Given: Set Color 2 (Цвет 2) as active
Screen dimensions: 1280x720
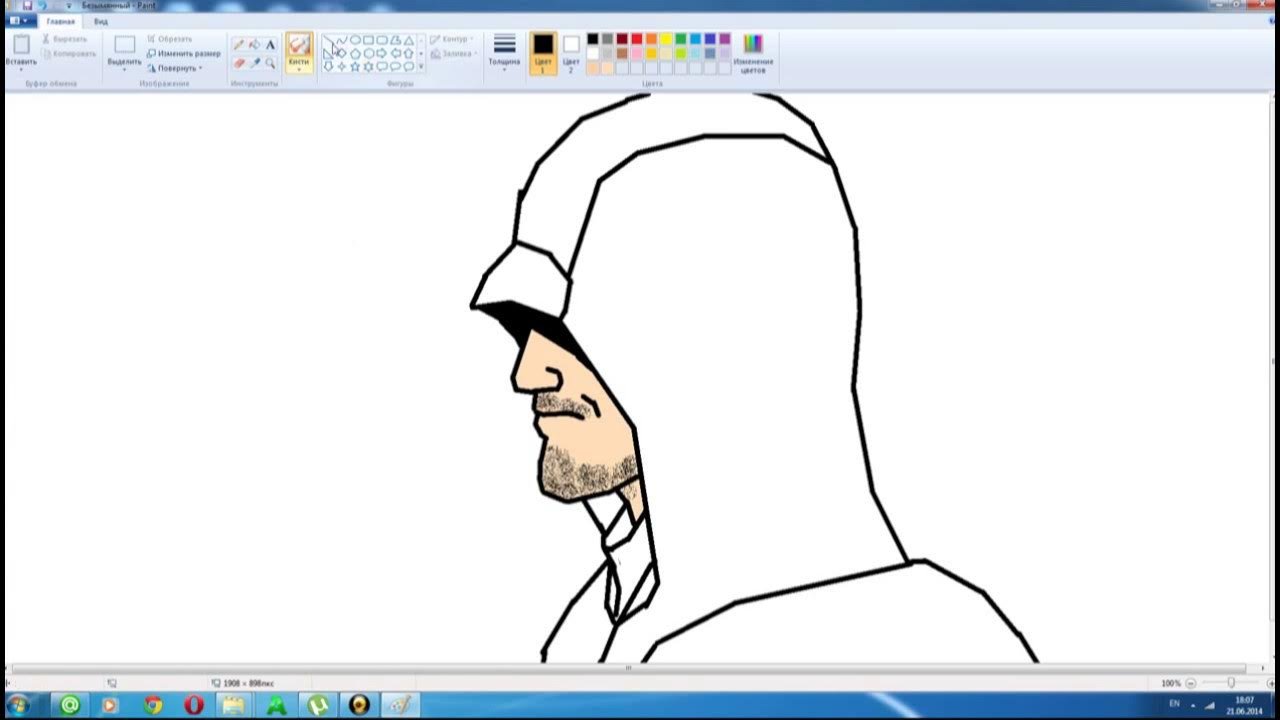Looking at the screenshot, I should click(x=571, y=52).
